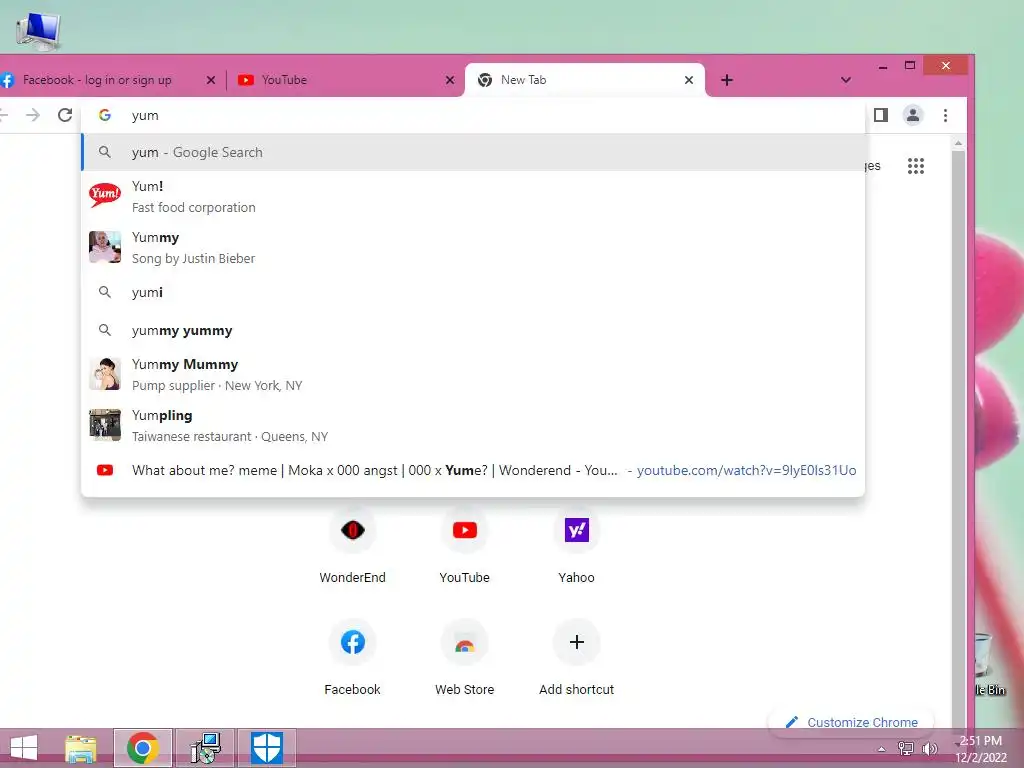Click the volume speaker tray icon
Screen dimensions: 1024x768
pyautogui.click(x=929, y=749)
